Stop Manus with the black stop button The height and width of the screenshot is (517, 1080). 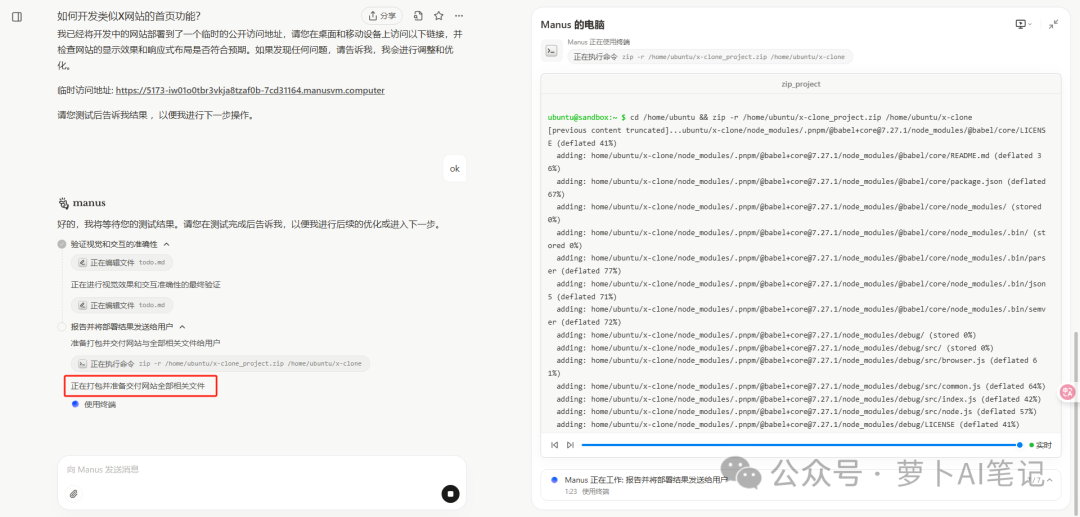tap(450, 493)
